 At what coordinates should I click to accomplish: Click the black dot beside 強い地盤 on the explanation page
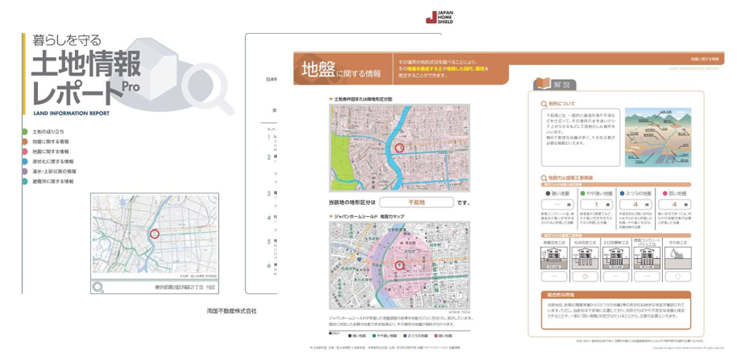548,194
